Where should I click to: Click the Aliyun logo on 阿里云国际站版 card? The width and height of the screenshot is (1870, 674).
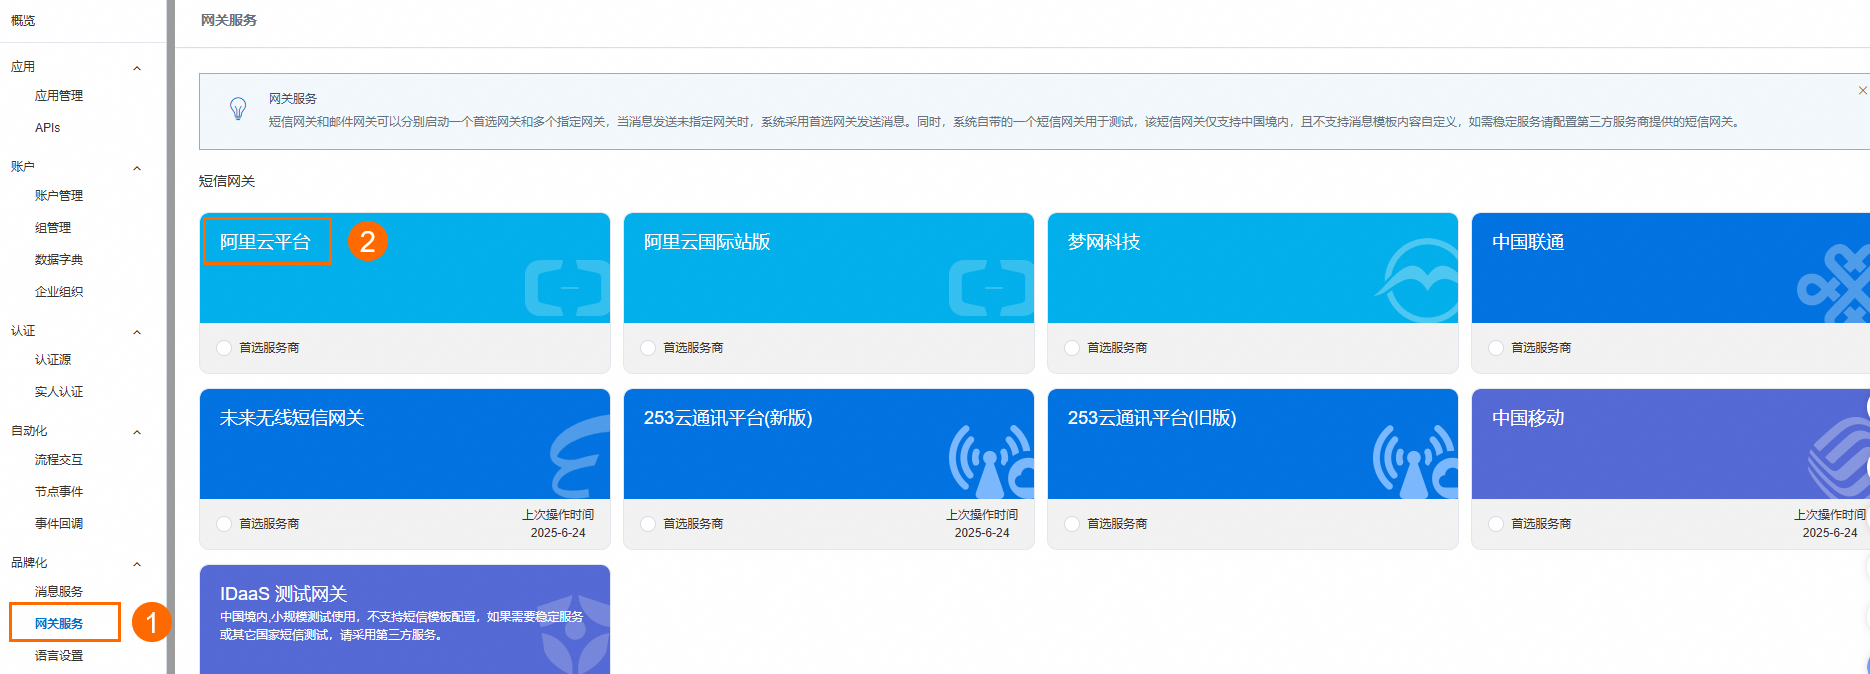click(991, 288)
